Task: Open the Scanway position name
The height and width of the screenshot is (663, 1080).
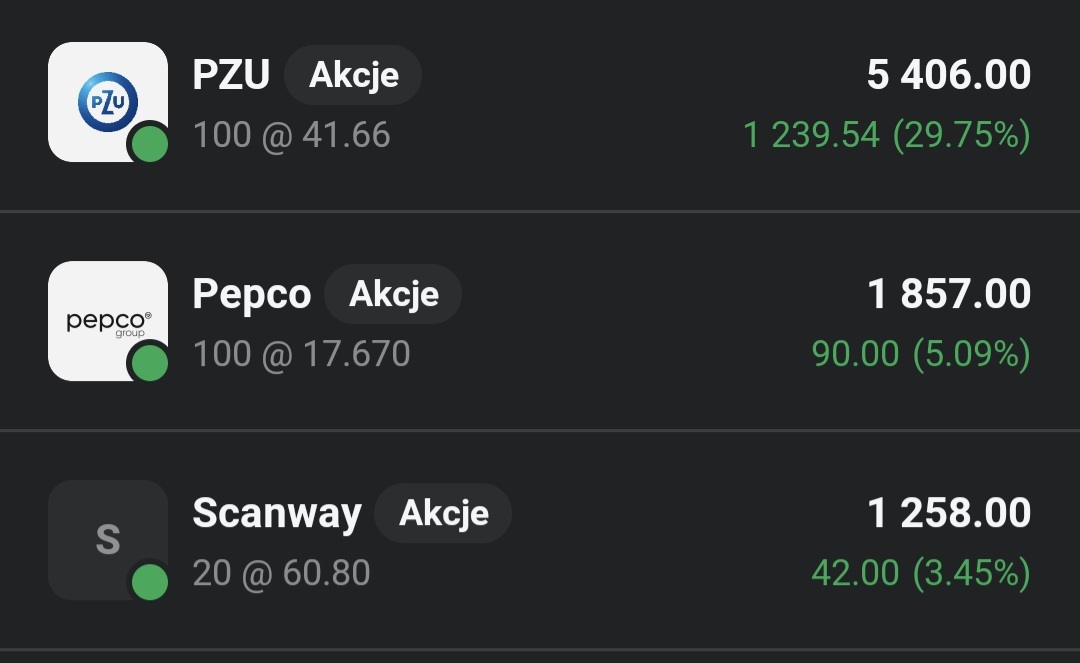Action: click(x=276, y=513)
